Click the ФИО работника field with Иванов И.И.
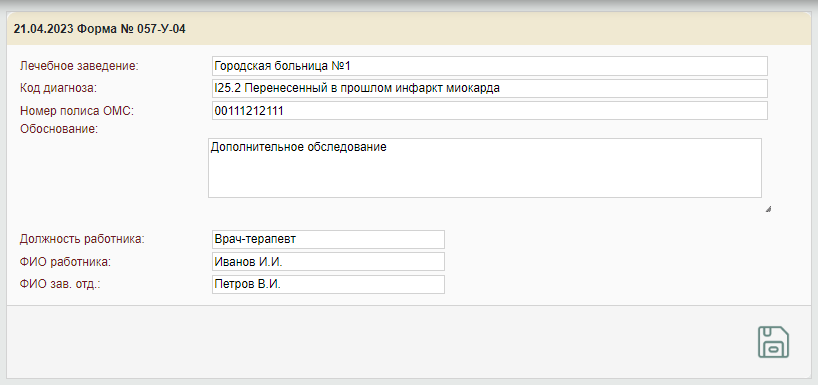Viewport: 818px width, 385px height. coord(328,262)
